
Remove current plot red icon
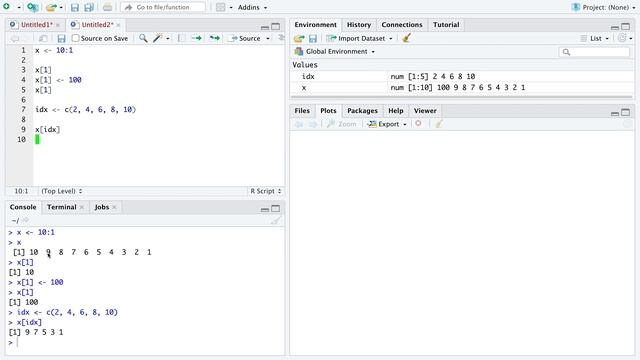(418, 124)
